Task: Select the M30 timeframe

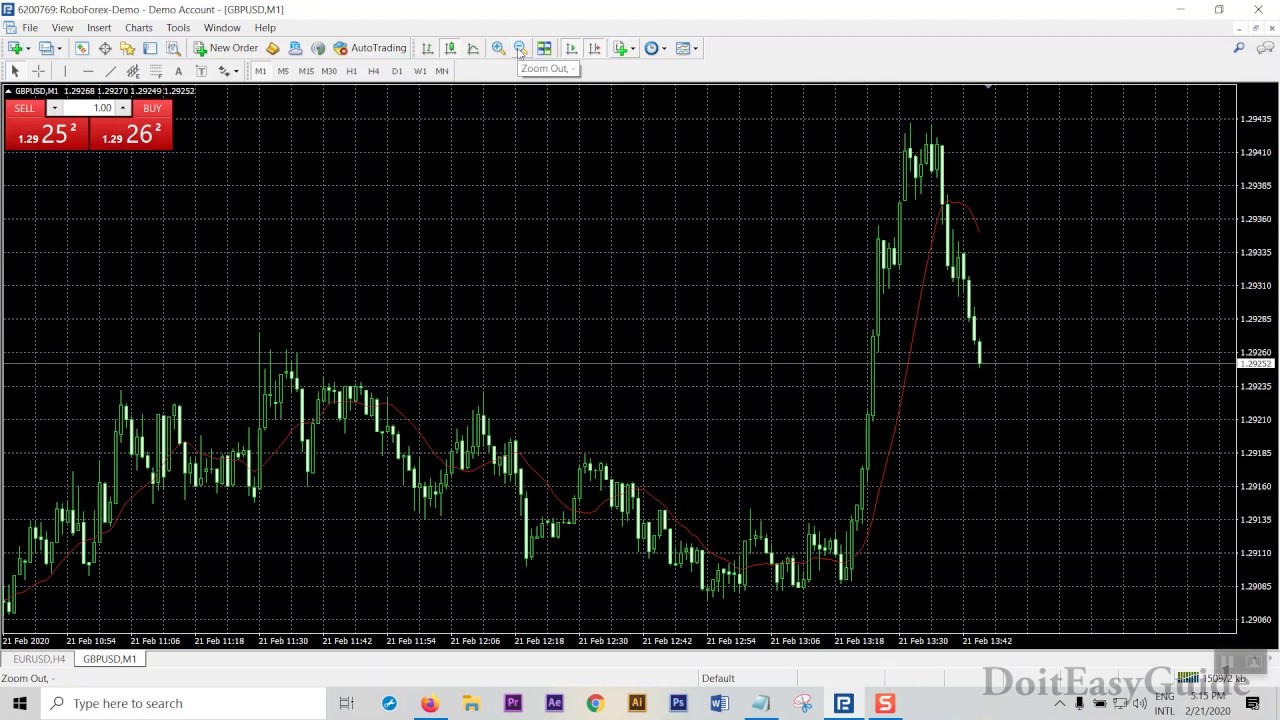Action: tap(329, 71)
